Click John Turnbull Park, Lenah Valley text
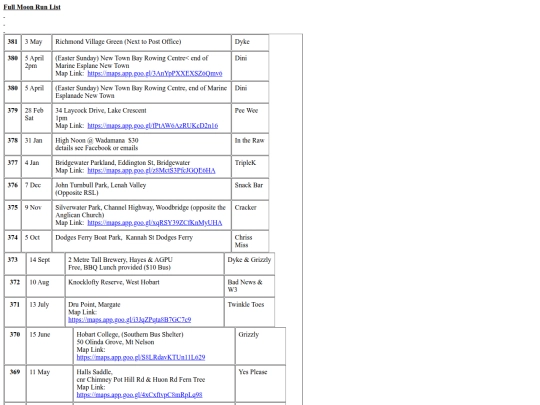The width and height of the screenshot is (540, 405). click(x=101, y=185)
